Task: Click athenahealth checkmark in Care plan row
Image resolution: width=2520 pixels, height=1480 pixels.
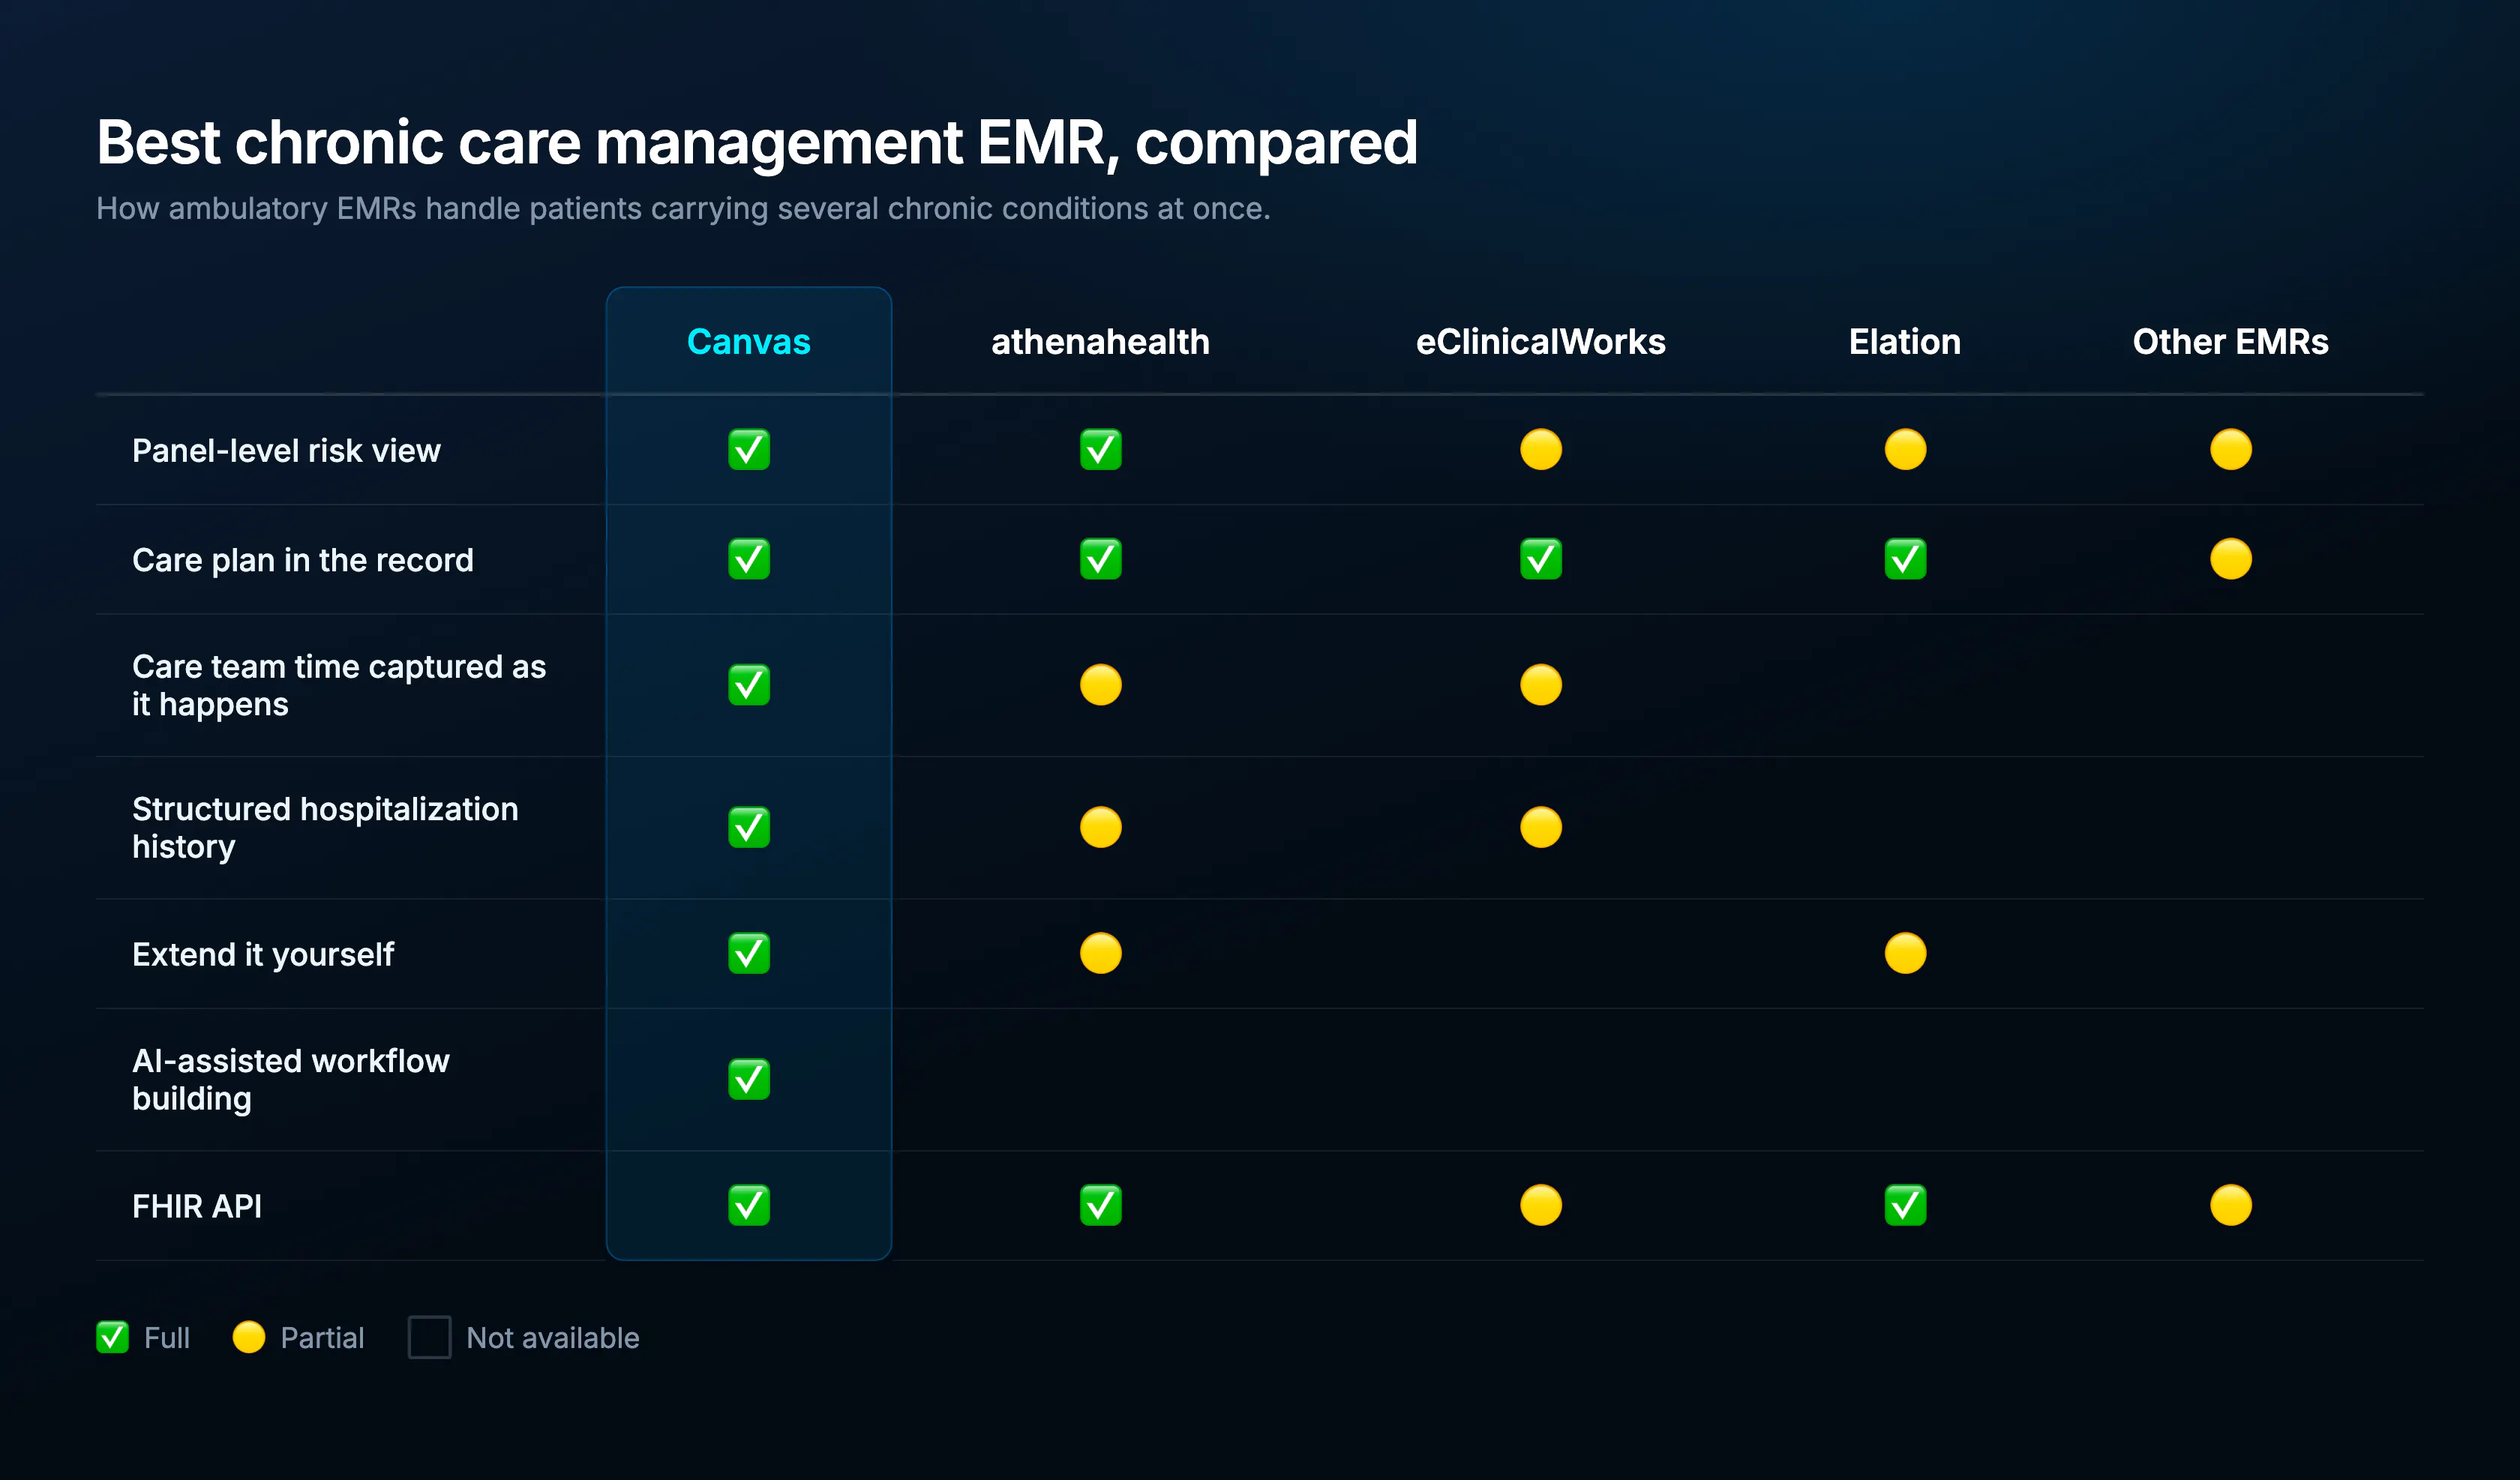Action: [x=1100, y=559]
